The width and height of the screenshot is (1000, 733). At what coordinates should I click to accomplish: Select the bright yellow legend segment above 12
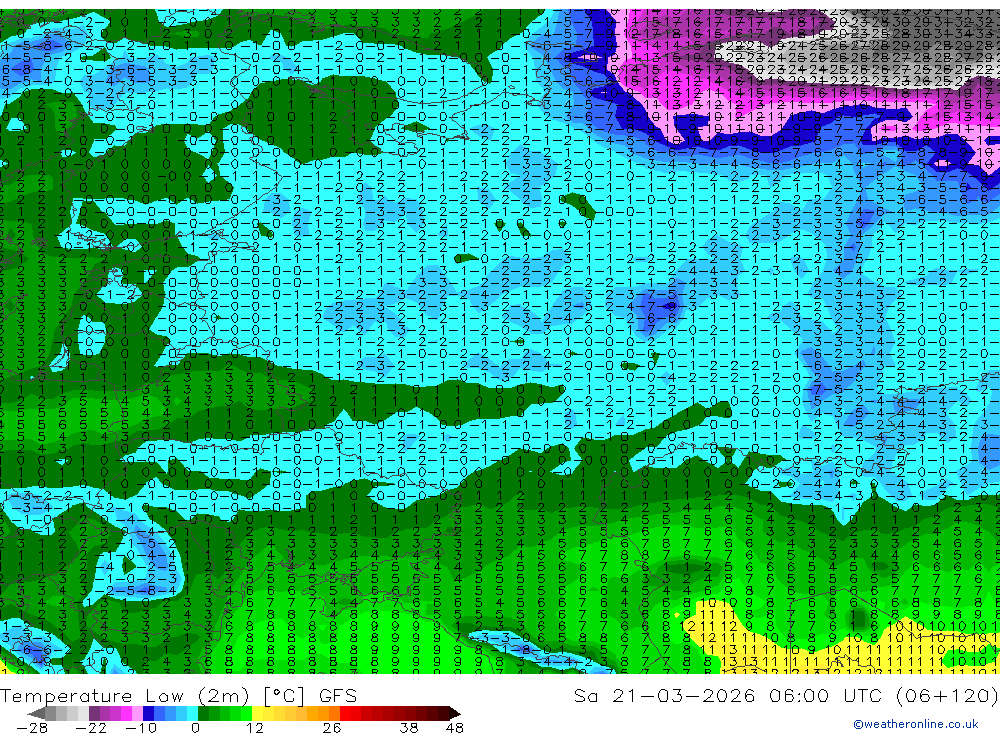[258, 713]
